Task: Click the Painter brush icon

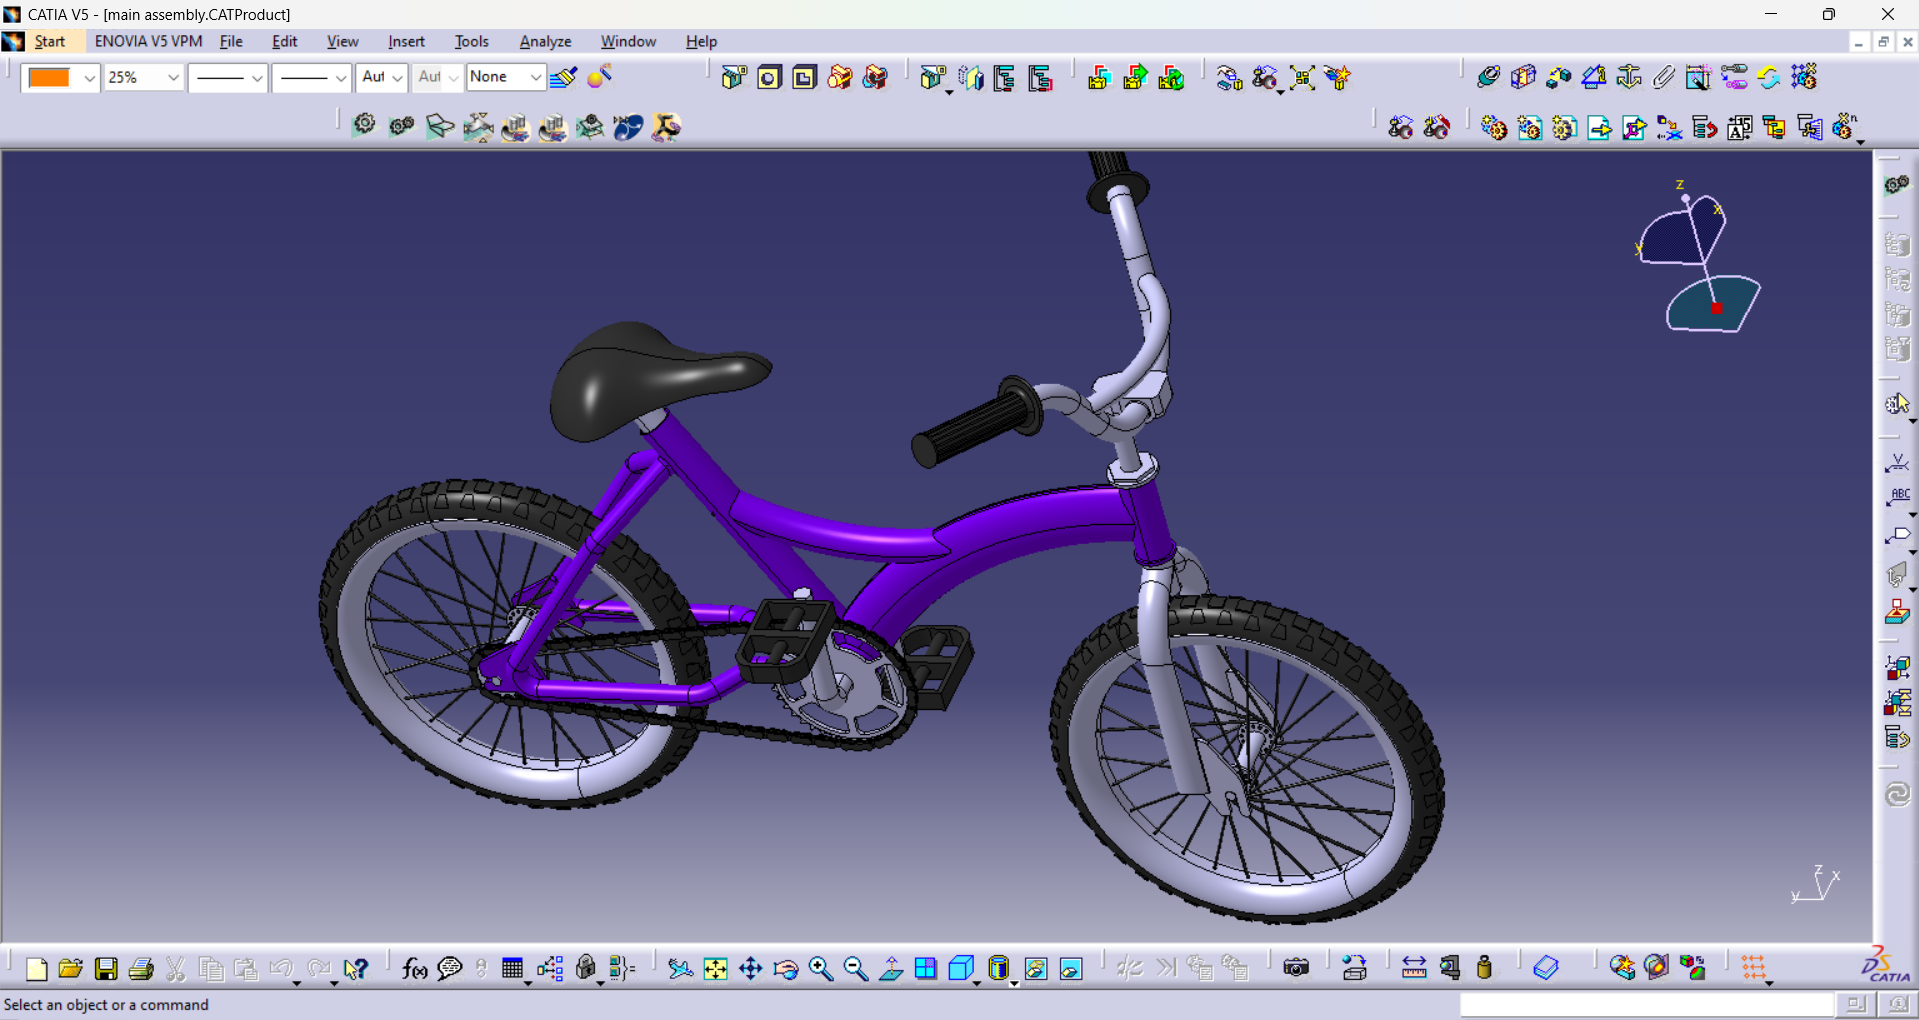Action: pyautogui.click(x=563, y=77)
